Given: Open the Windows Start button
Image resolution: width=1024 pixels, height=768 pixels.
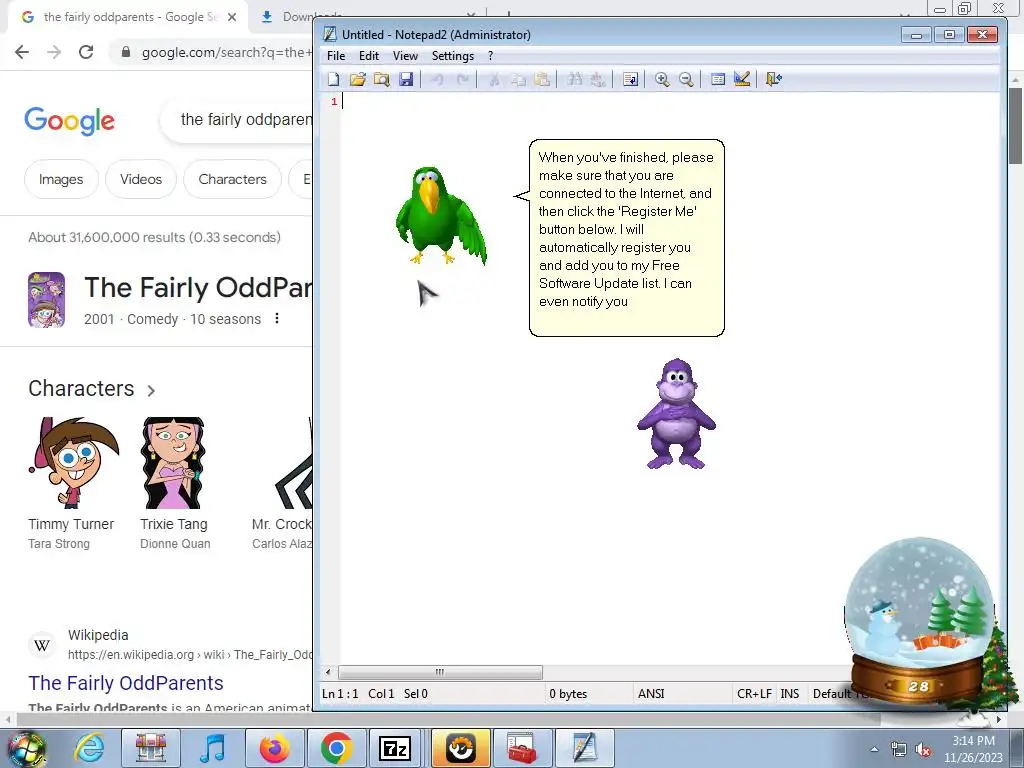Looking at the screenshot, I should (x=25, y=748).
